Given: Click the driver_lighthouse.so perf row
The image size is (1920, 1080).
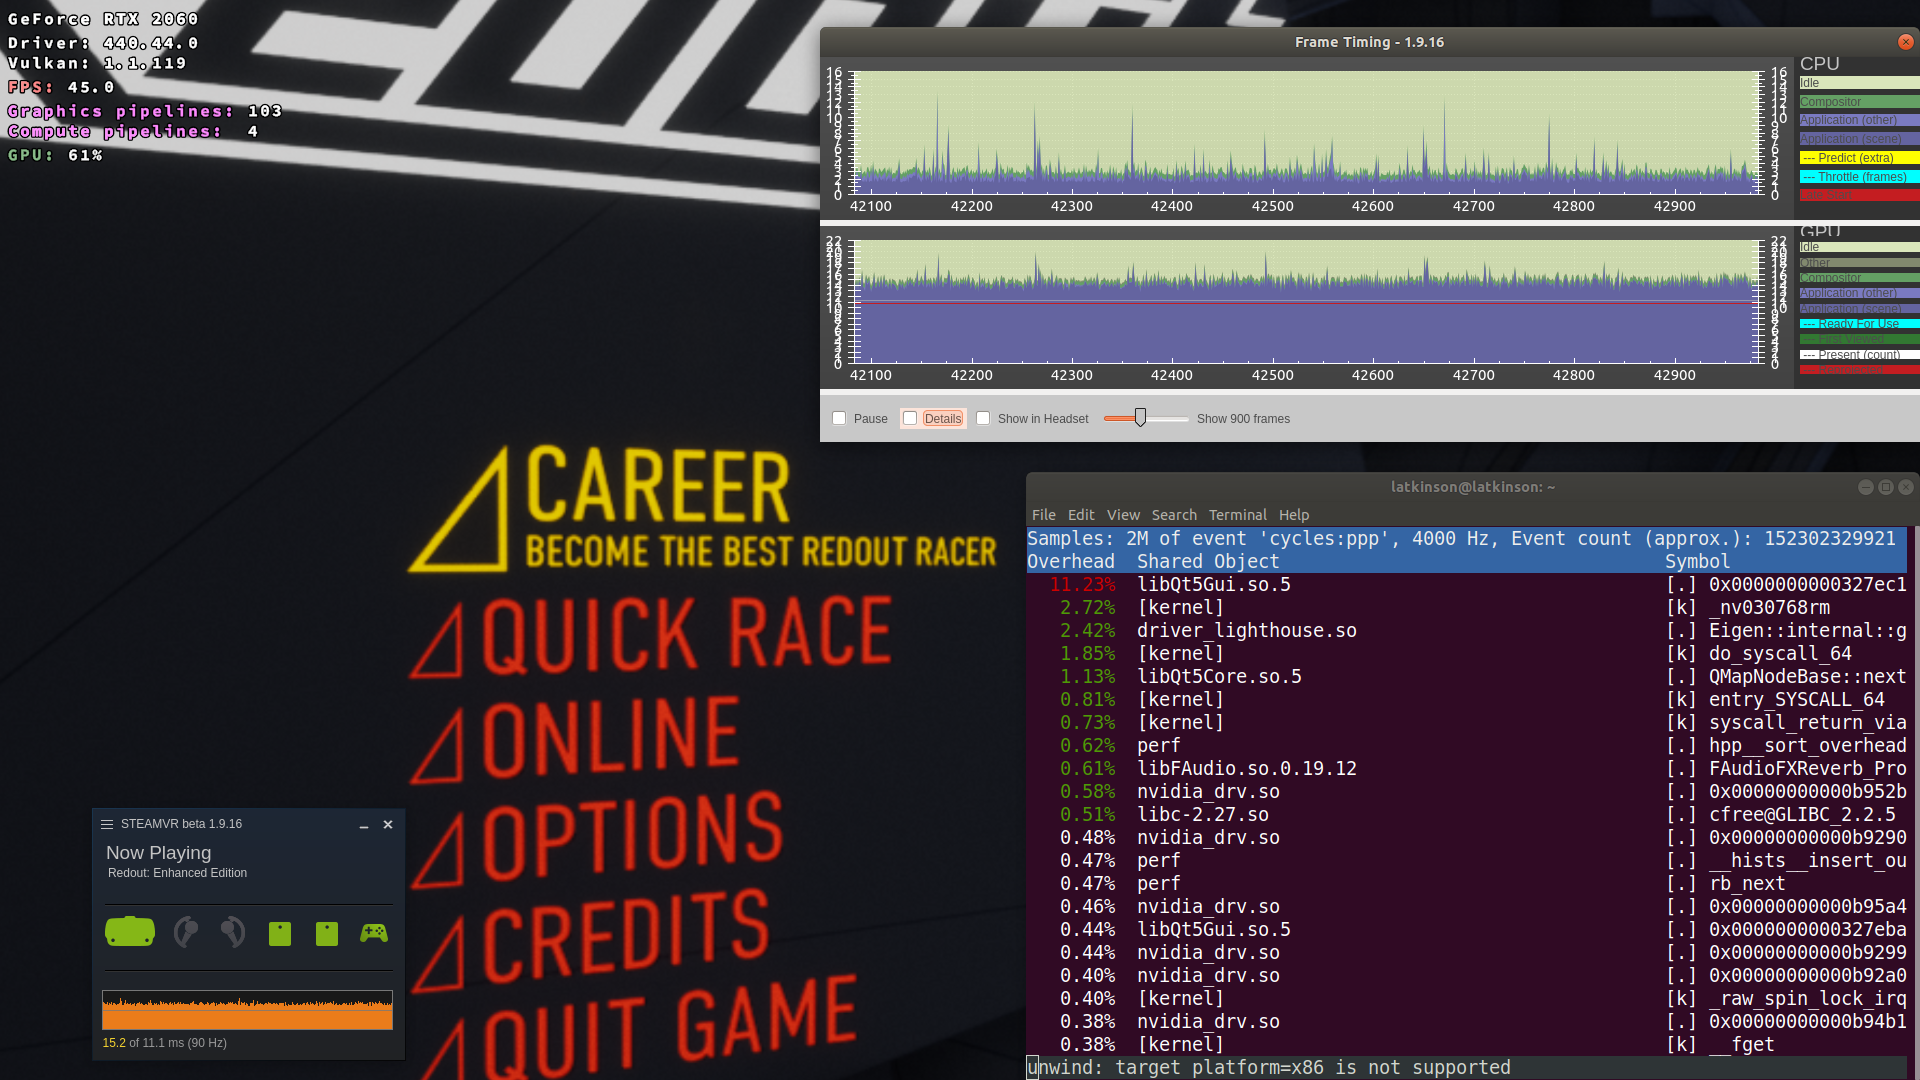Looking at the screenshot, I should [x=1467, y=631].
